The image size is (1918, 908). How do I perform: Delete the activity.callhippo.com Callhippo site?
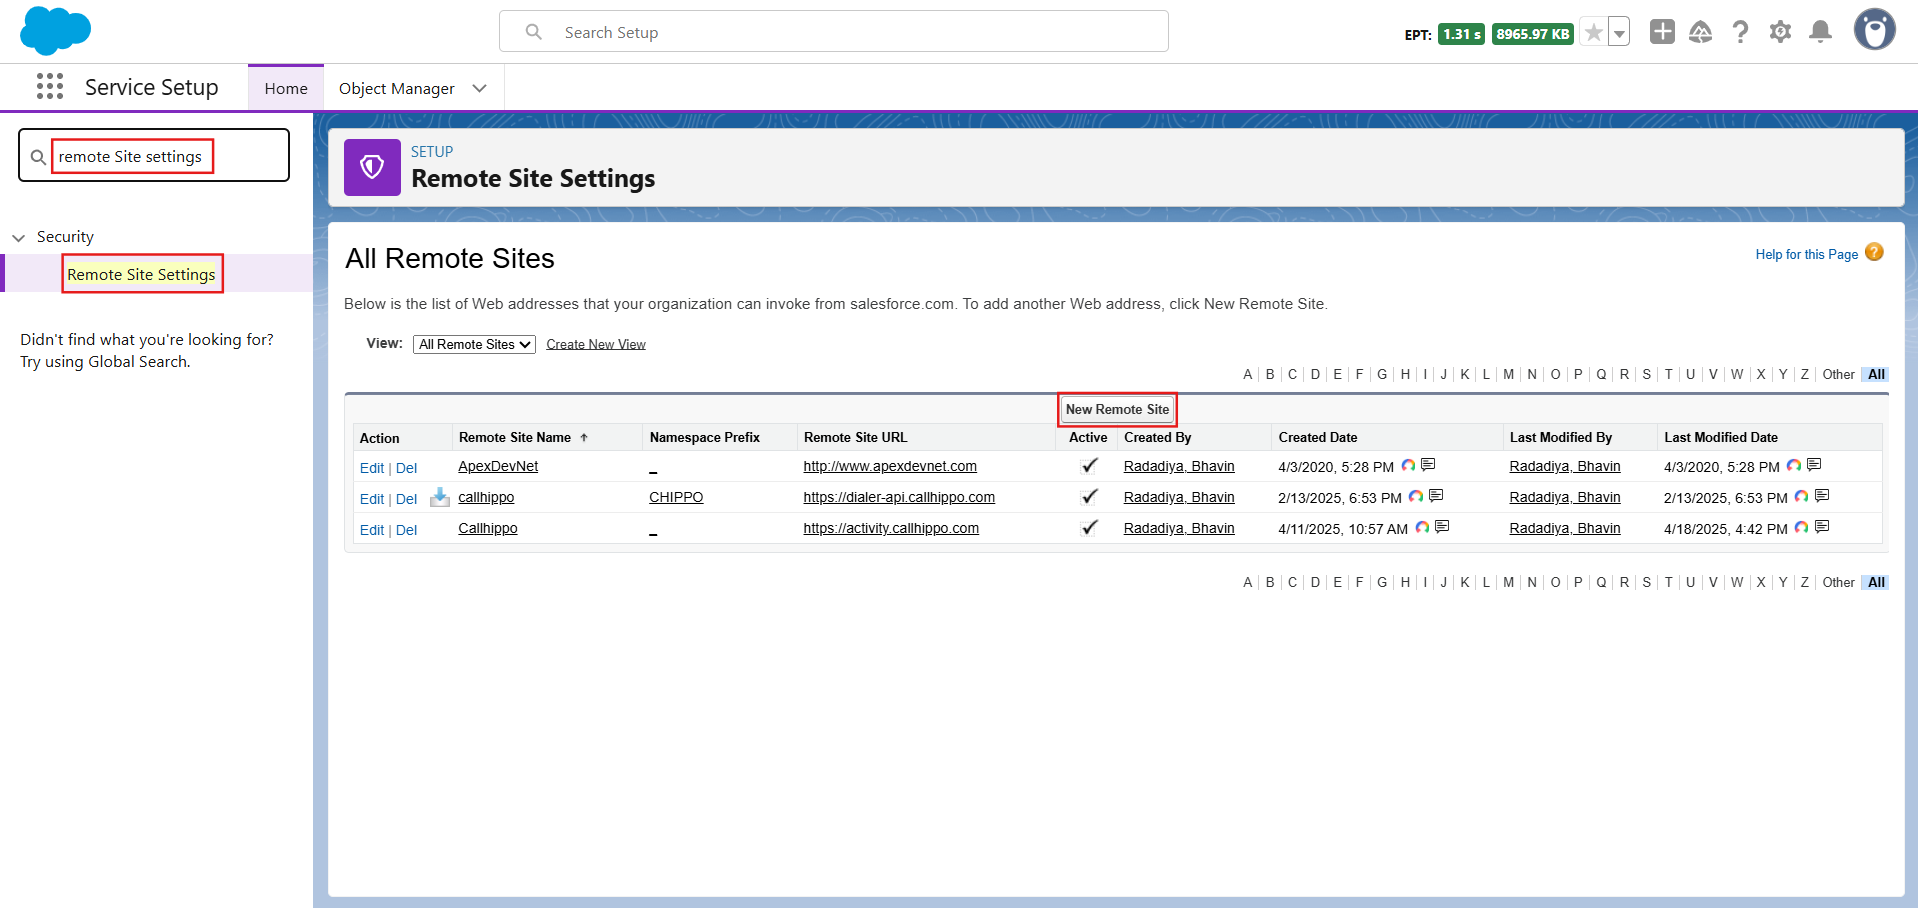pos(406,530)
